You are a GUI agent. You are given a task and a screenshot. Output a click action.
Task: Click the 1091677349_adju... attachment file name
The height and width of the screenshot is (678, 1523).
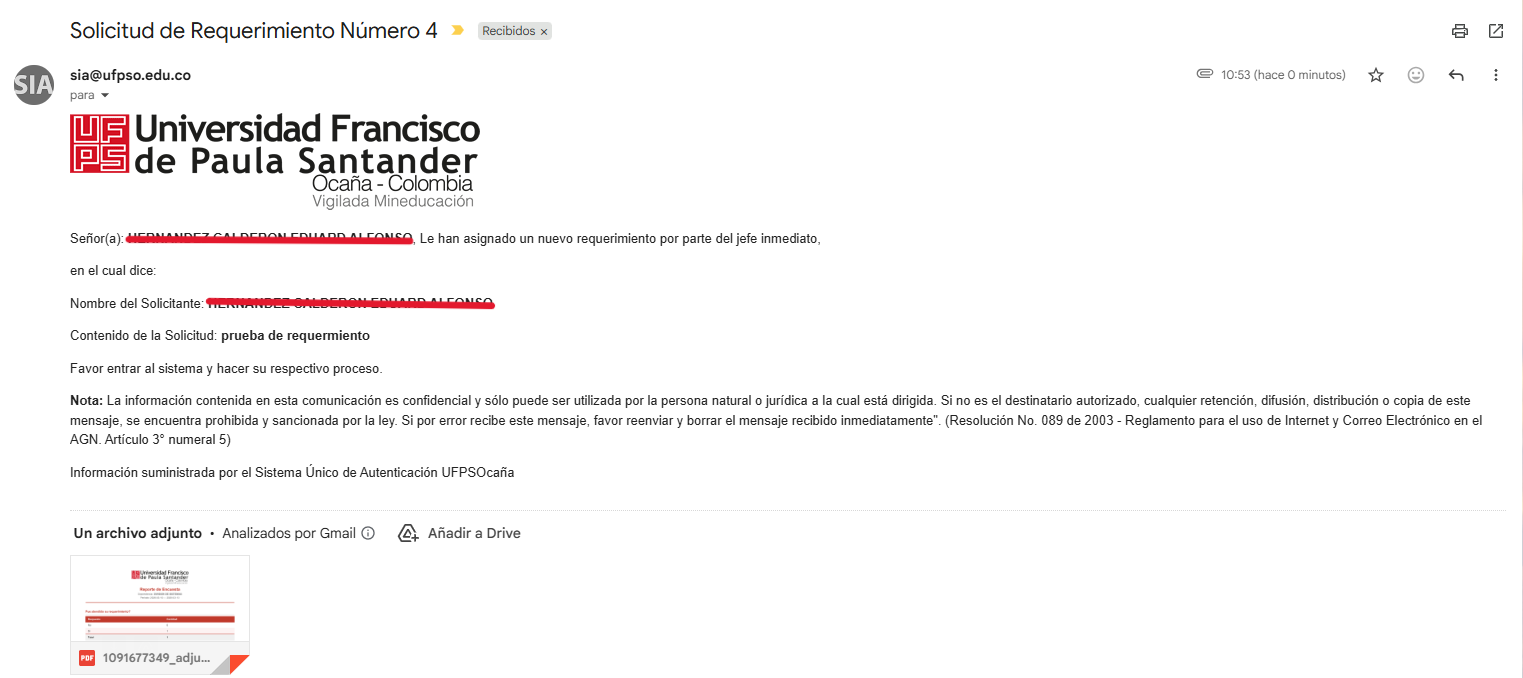[157, 658]
